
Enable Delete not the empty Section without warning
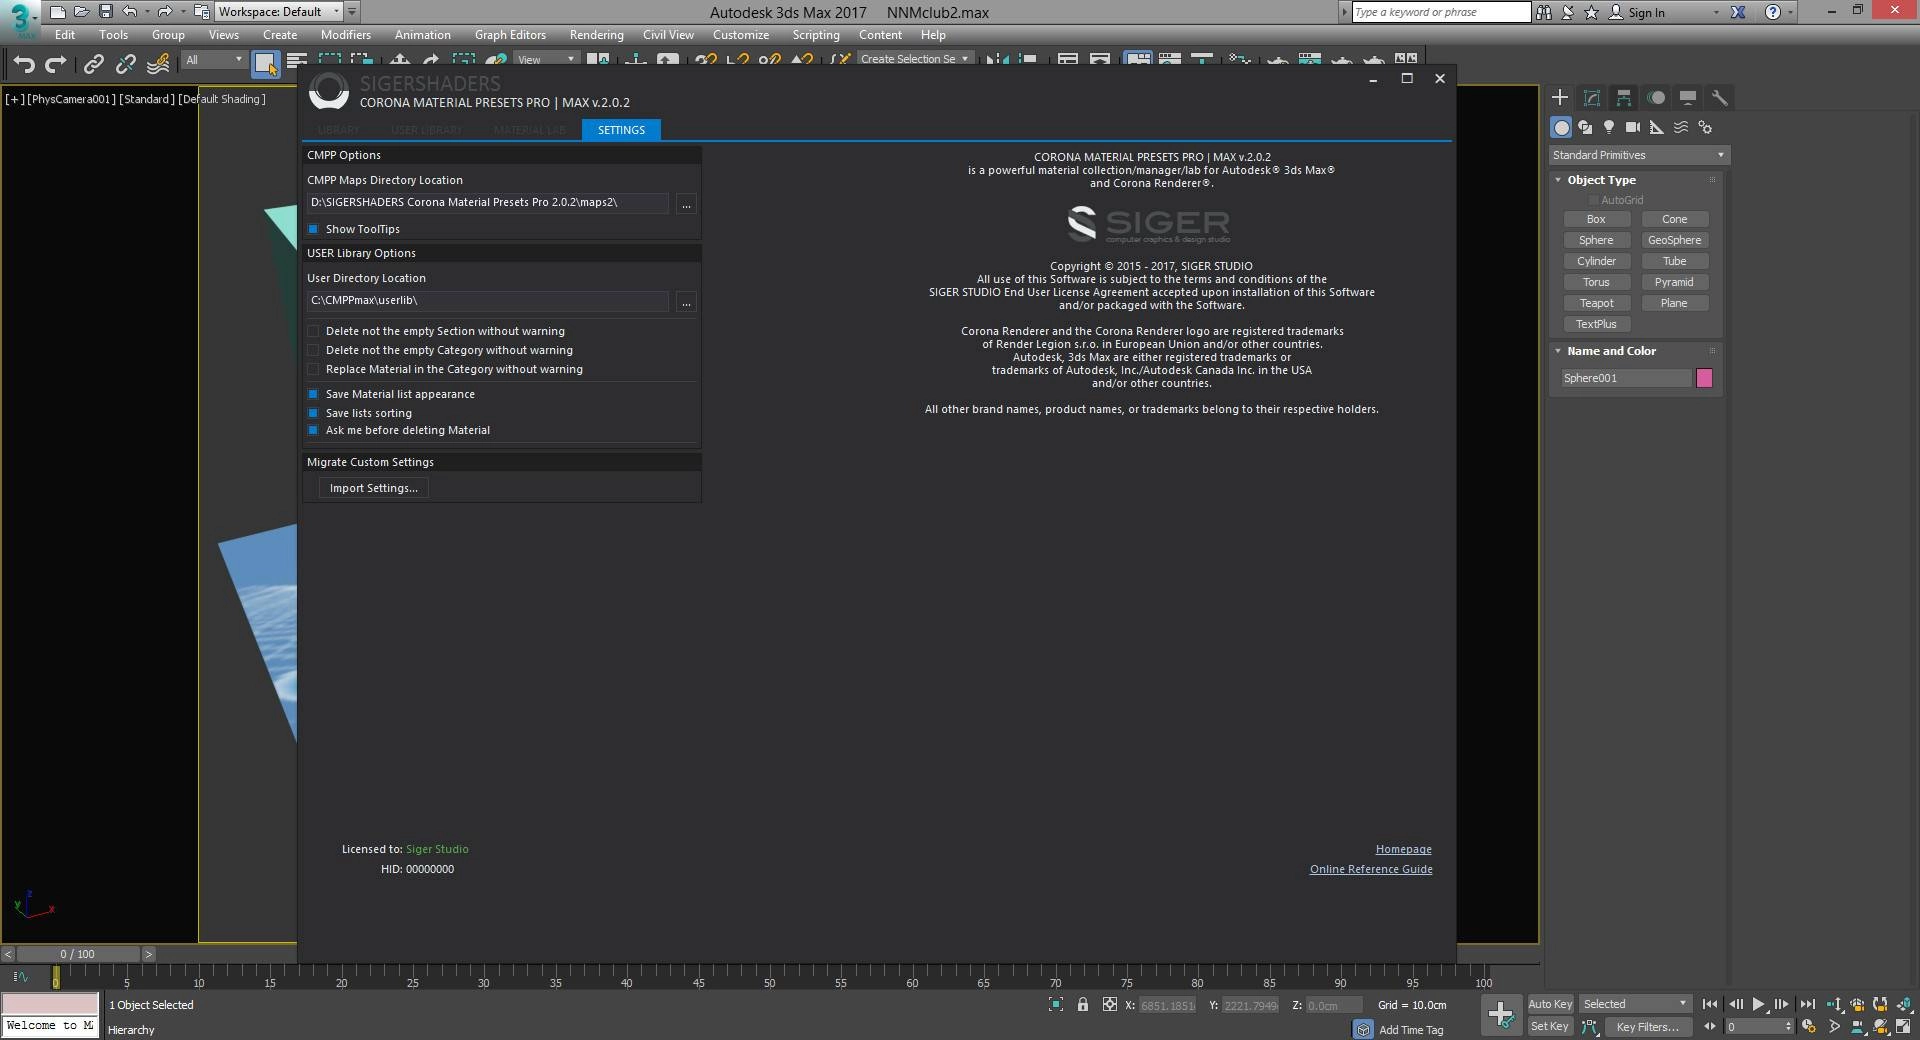click(x=313, y=331)
